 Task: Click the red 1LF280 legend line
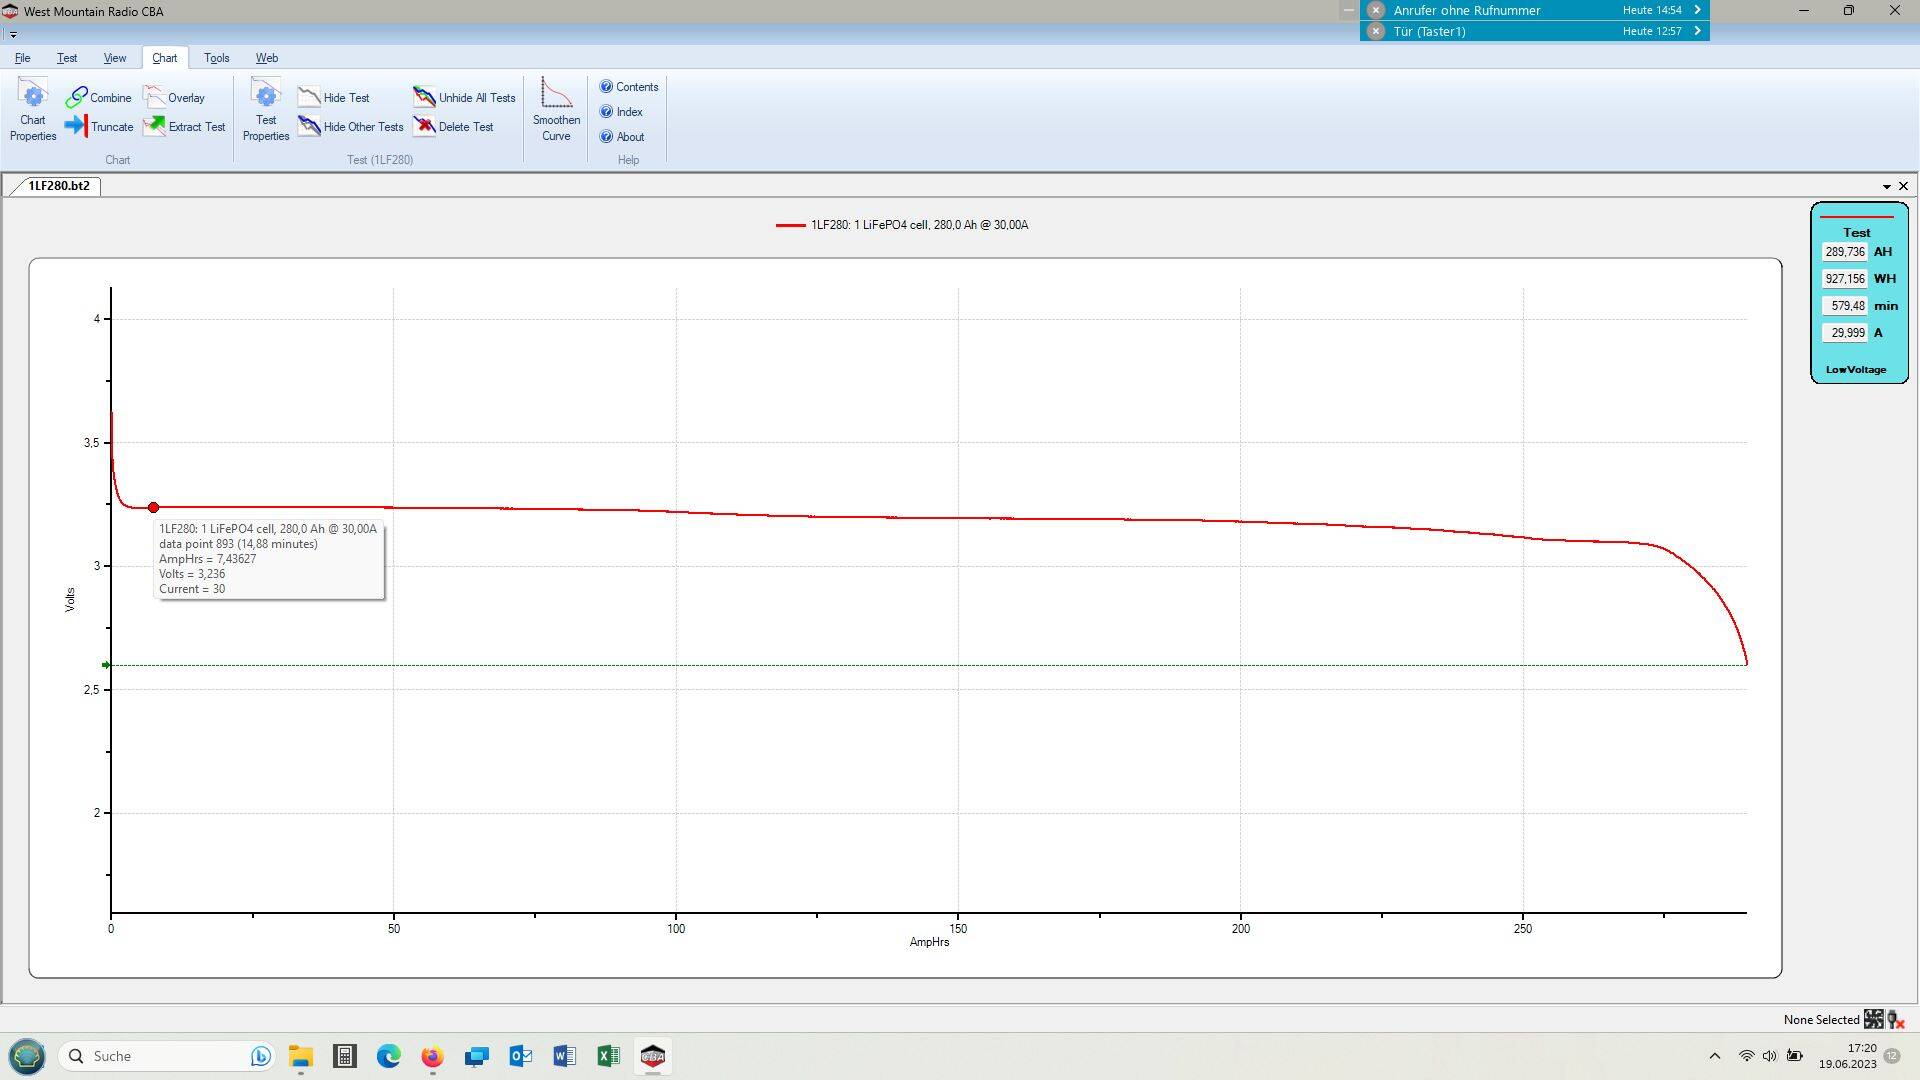(x=790, y=226)
